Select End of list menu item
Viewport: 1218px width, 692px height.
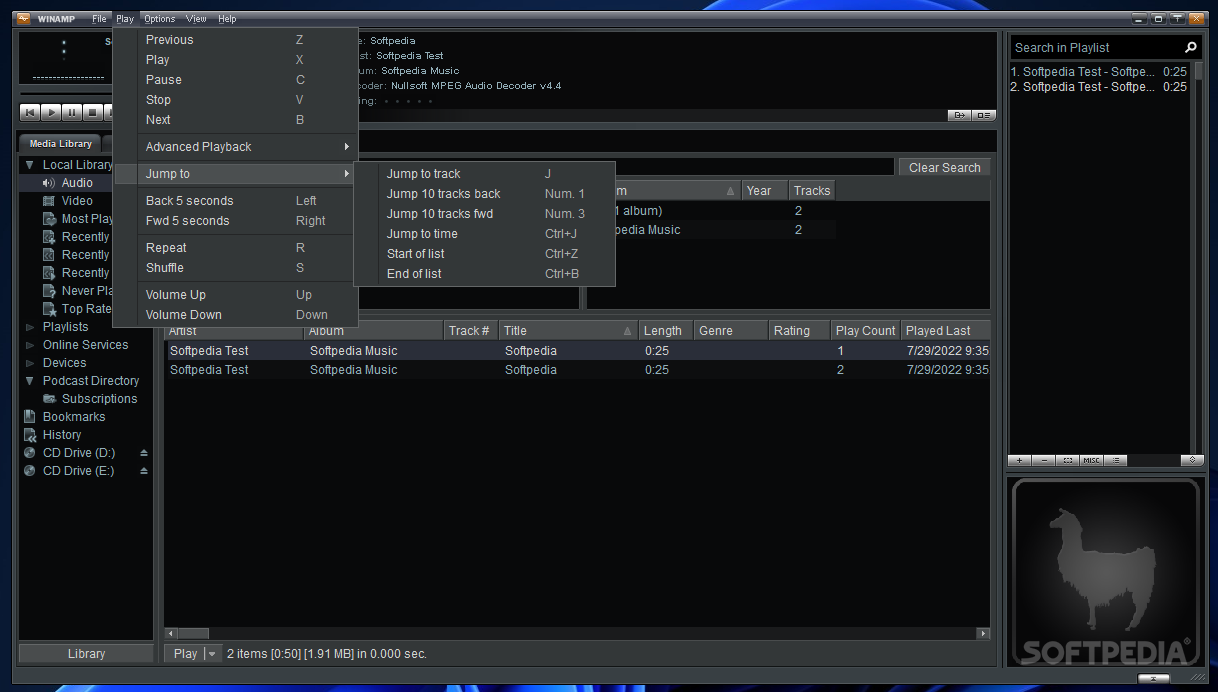pyautogui.click(x=485, y=274)
